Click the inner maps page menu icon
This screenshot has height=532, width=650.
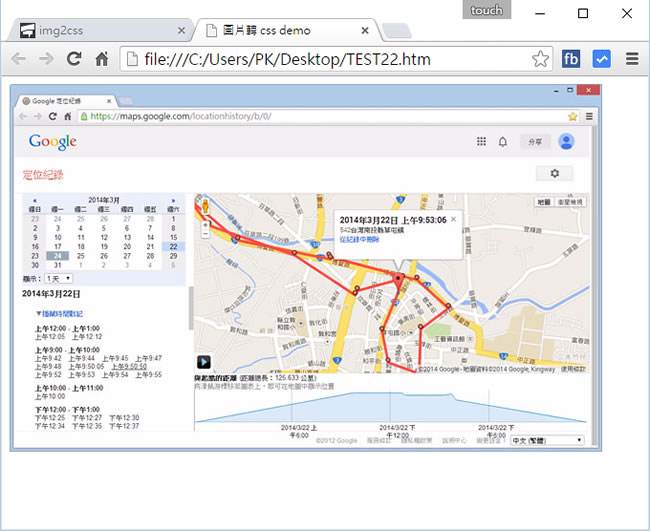(x=589, y=117)
